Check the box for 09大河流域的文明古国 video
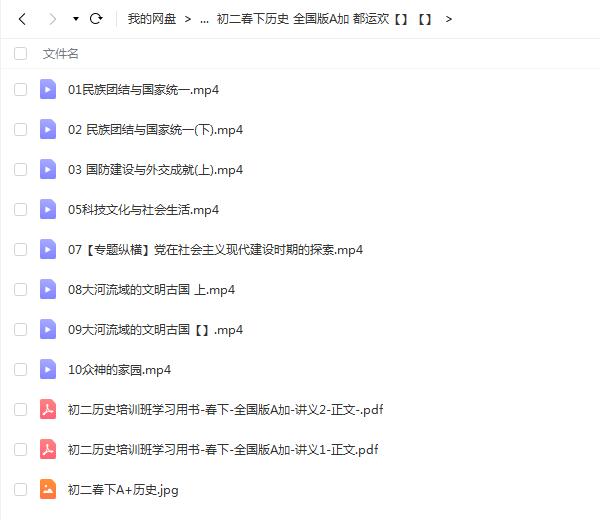Screen dimensions: 600x520 [20, 329]
